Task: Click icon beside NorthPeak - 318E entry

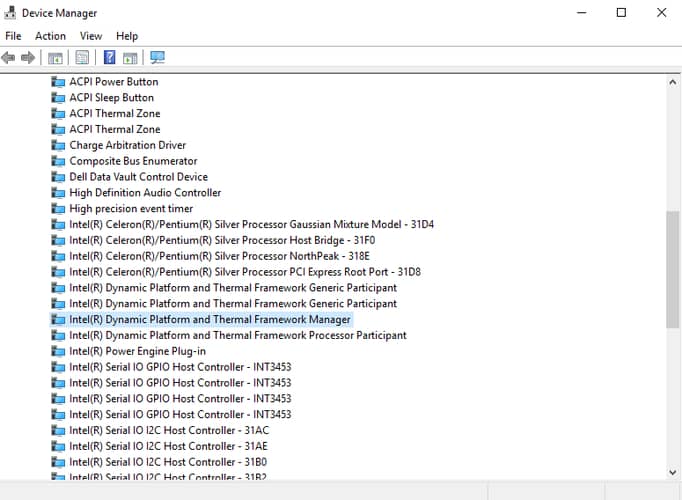Action: pyautogui.click(x=58, y=256)
